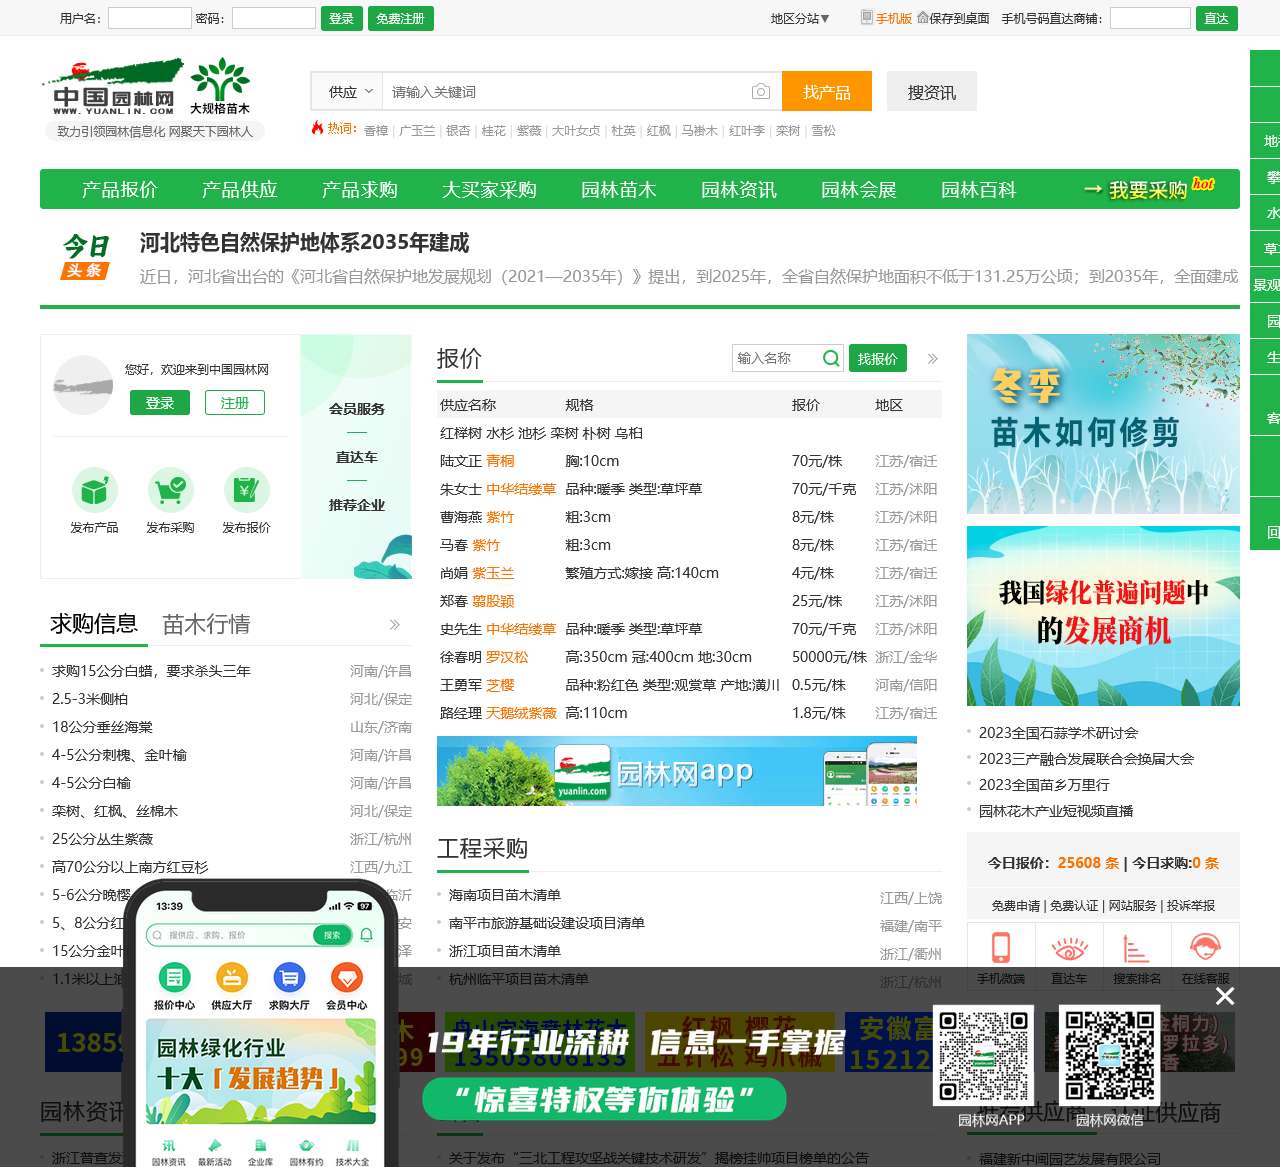The width and height of the screenshot is (1280, 1167).
Task: Click the top bar 登录 button
Action: [342, 19]
